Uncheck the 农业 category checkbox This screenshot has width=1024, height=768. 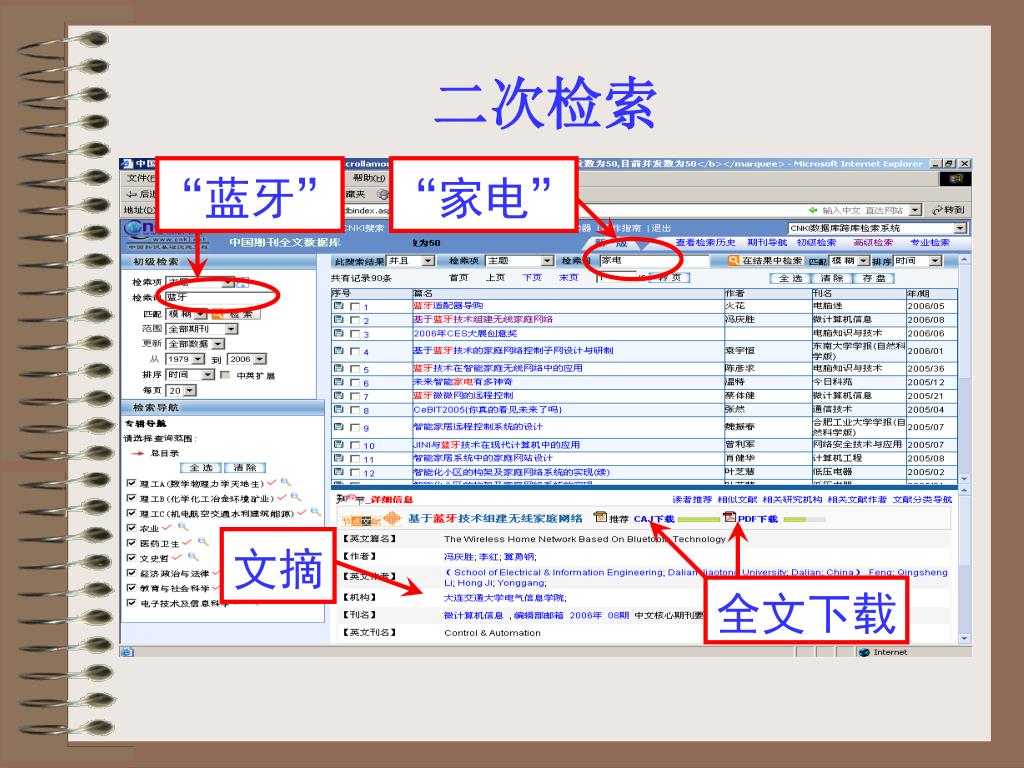coord(131,528)
